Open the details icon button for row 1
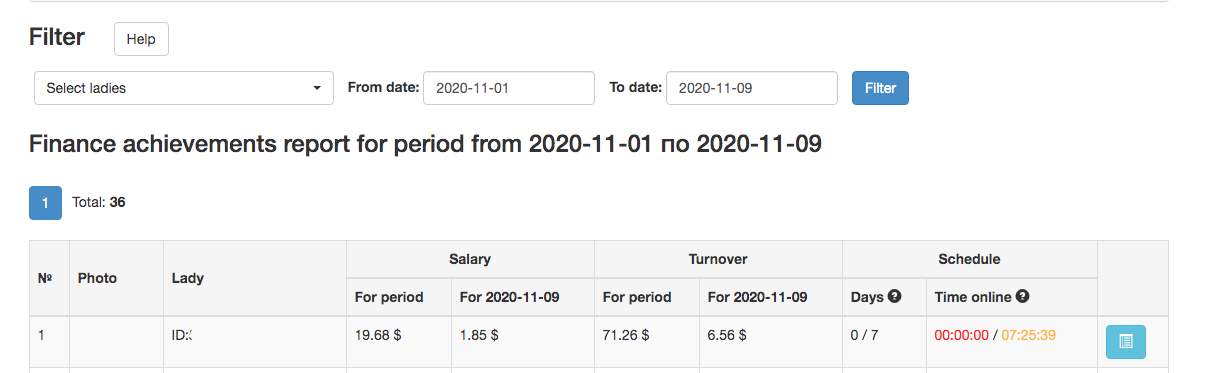The width and height of the screenshot is (1216, 373). [1126, 341]
